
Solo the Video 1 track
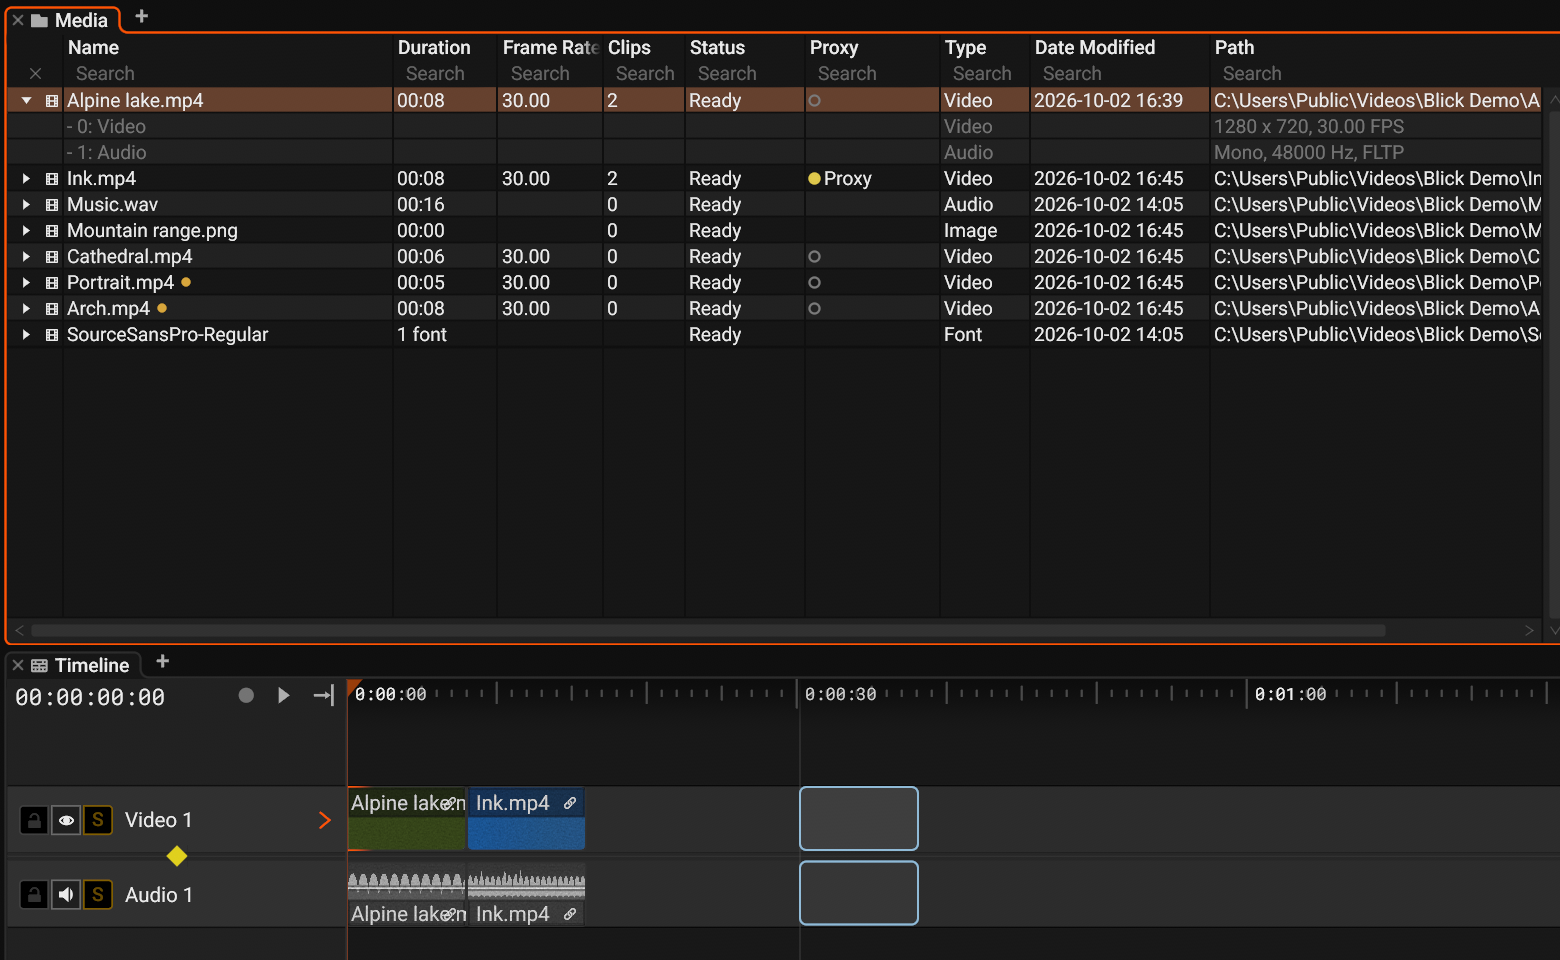98,821
